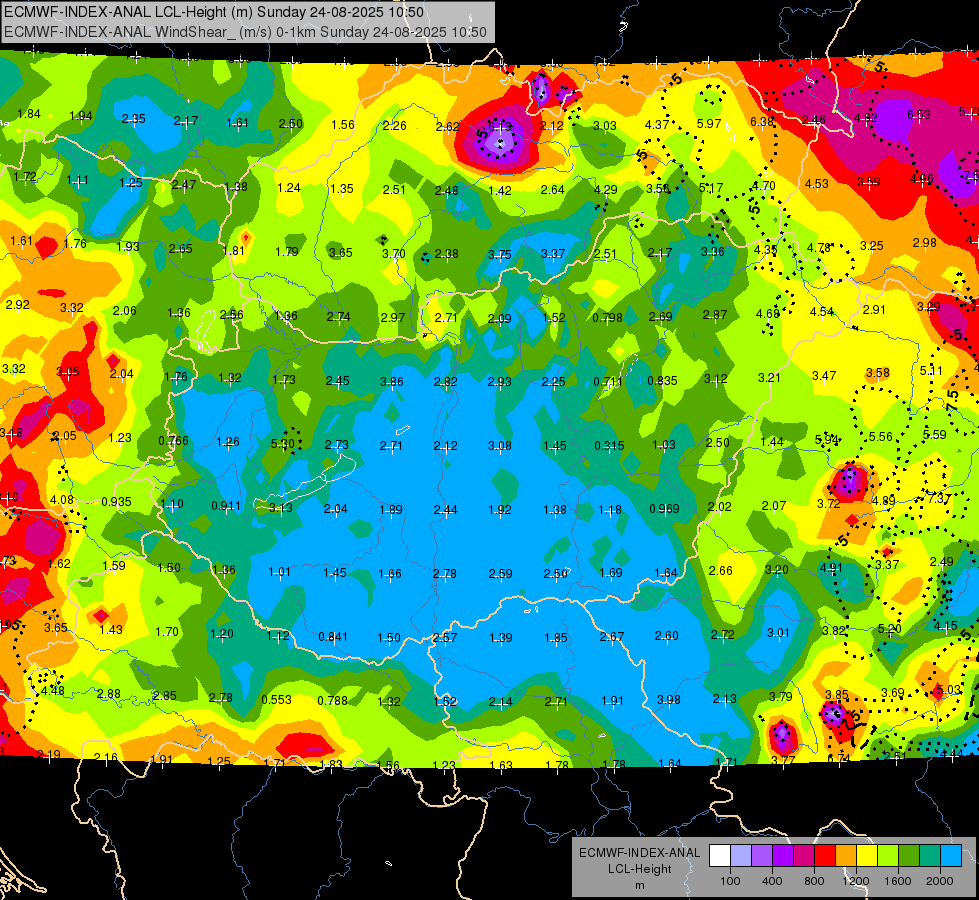The image size is (979, 900).
Task: Click the legend label 1600
Action: (897, 881)
